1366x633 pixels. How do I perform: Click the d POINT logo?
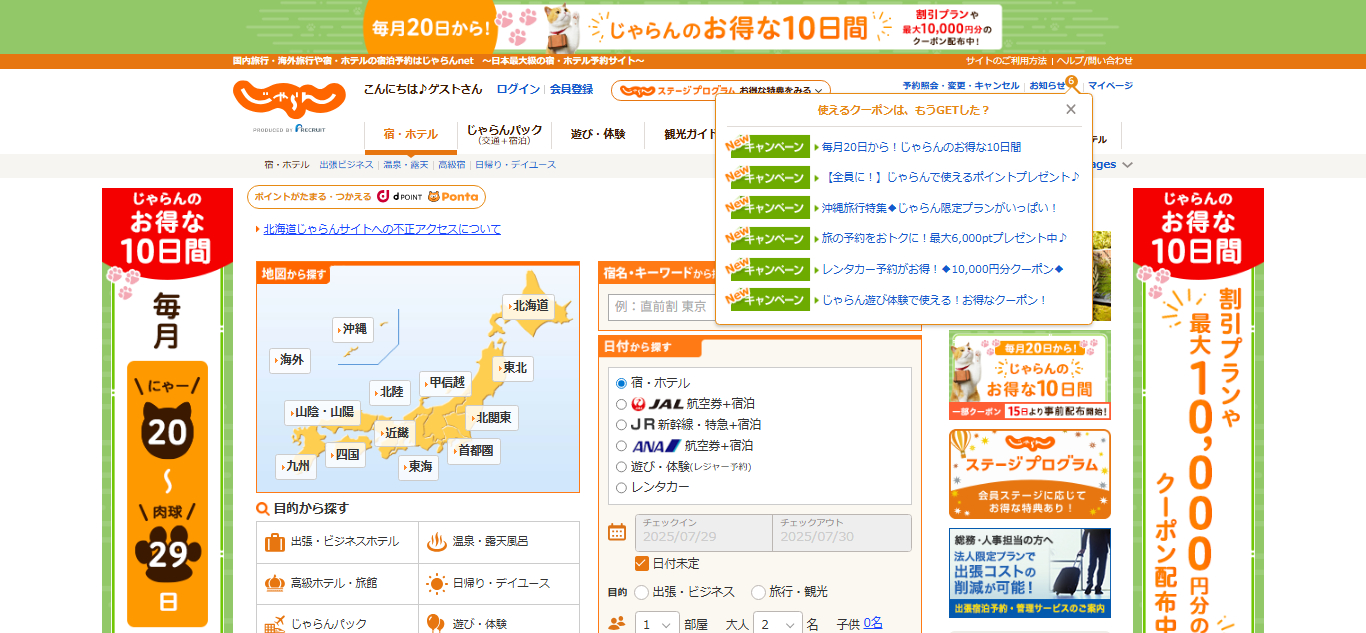(x=400, y=197)
